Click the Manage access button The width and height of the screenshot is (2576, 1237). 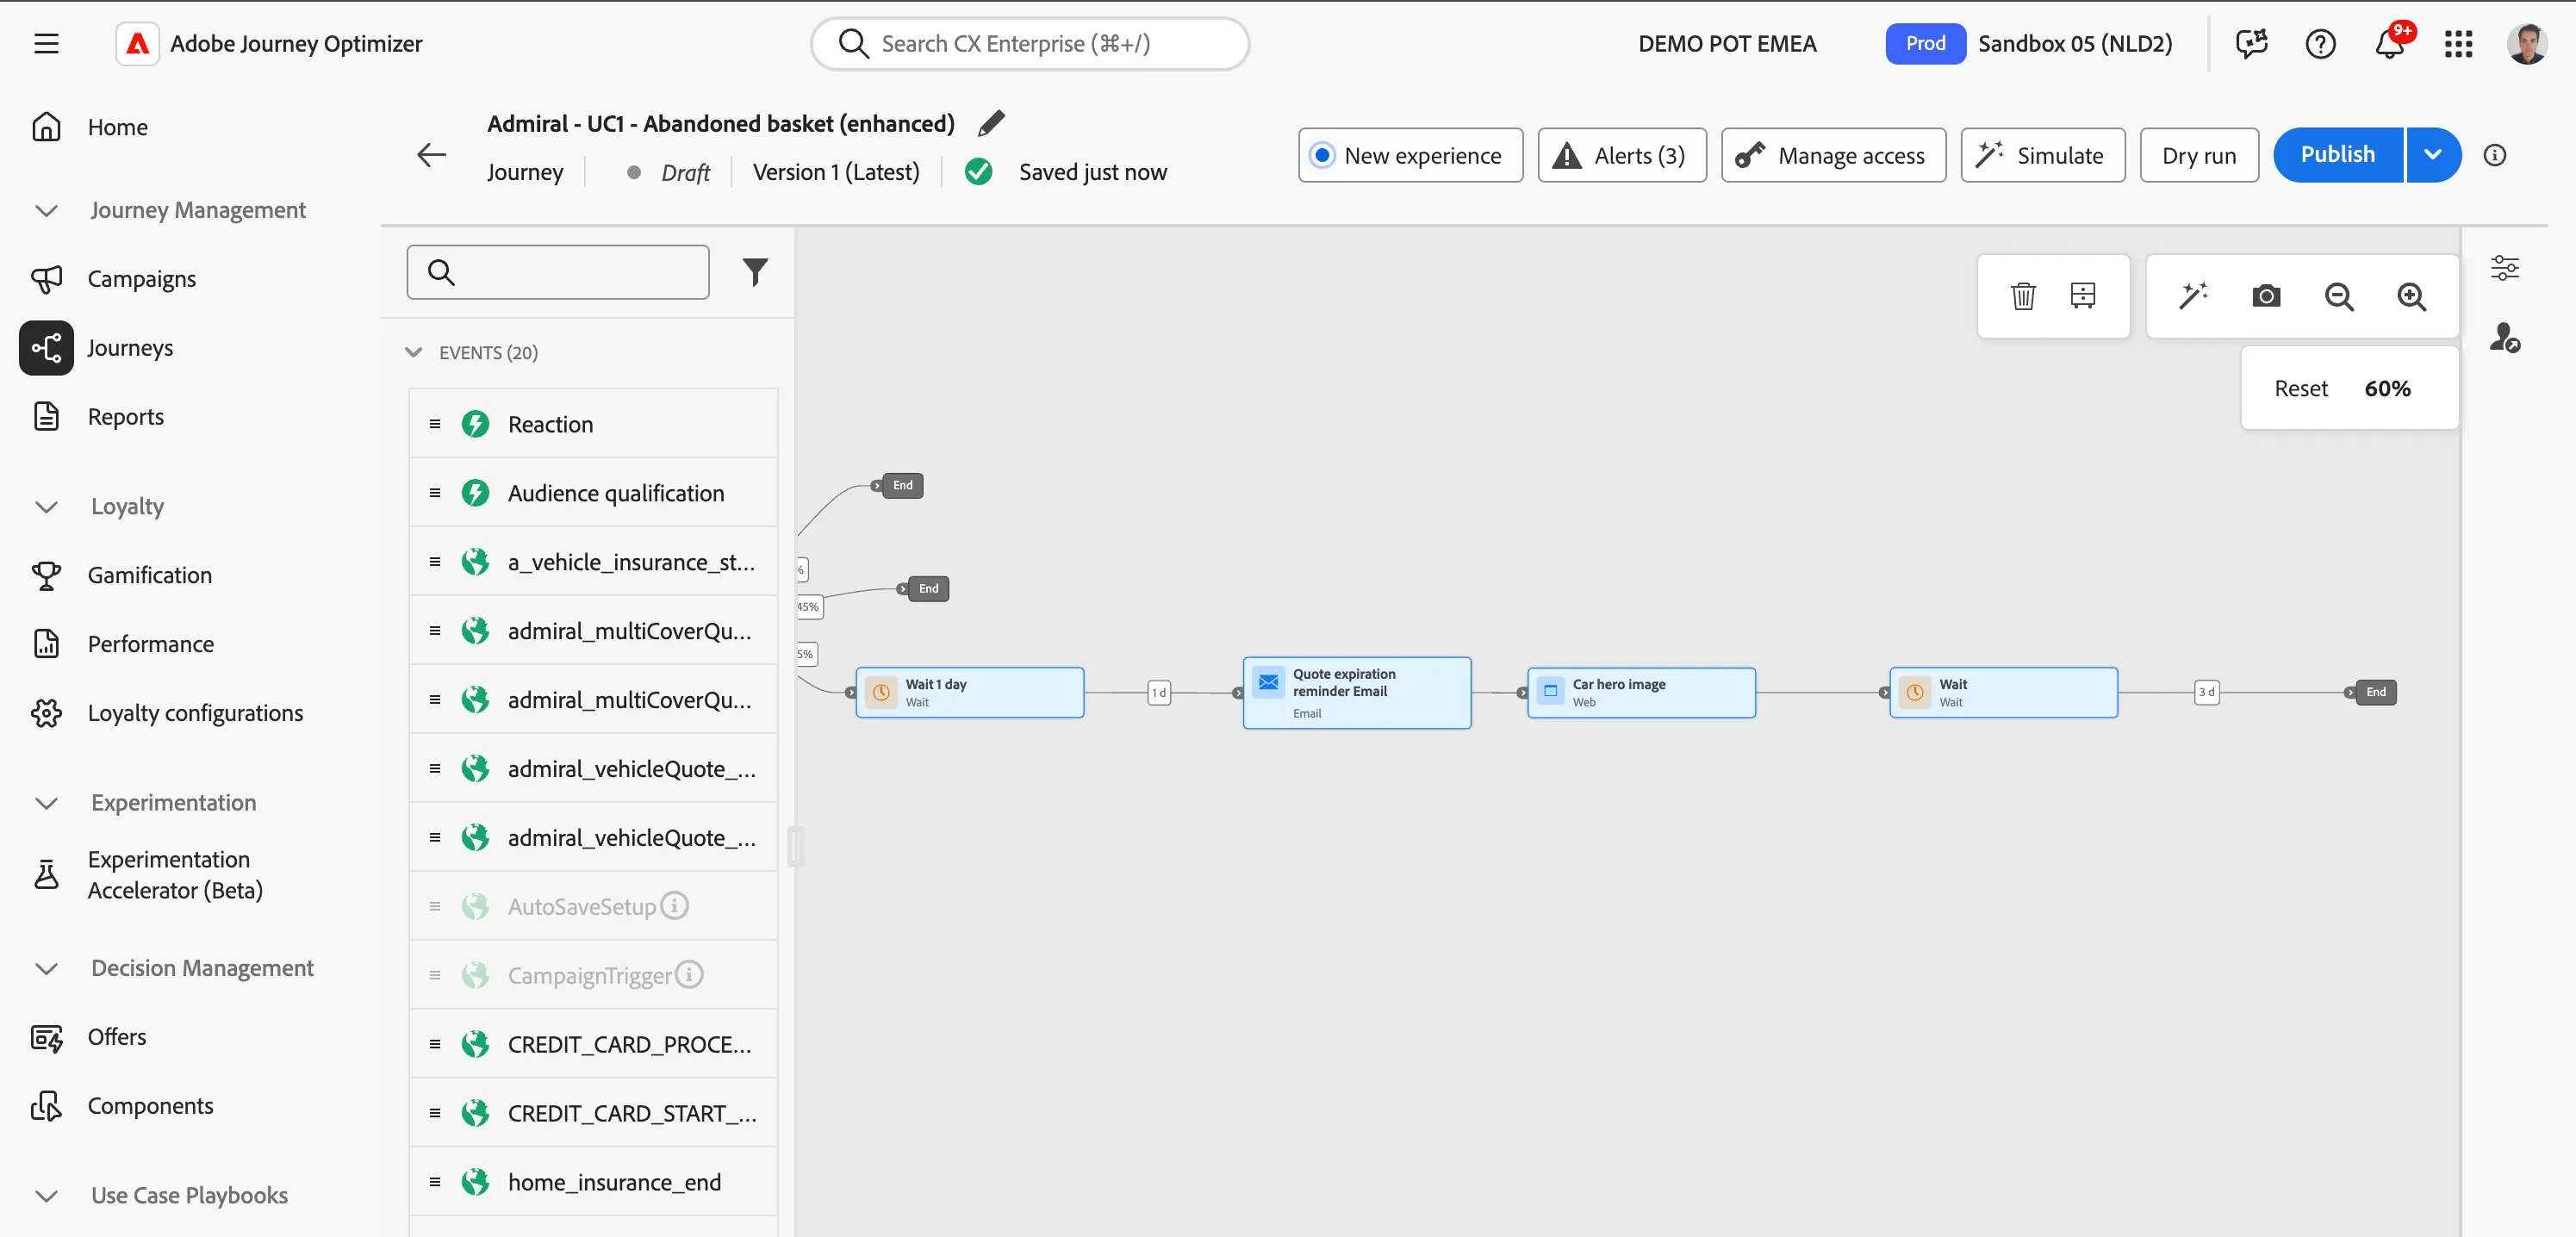(x=1833, y=155)
